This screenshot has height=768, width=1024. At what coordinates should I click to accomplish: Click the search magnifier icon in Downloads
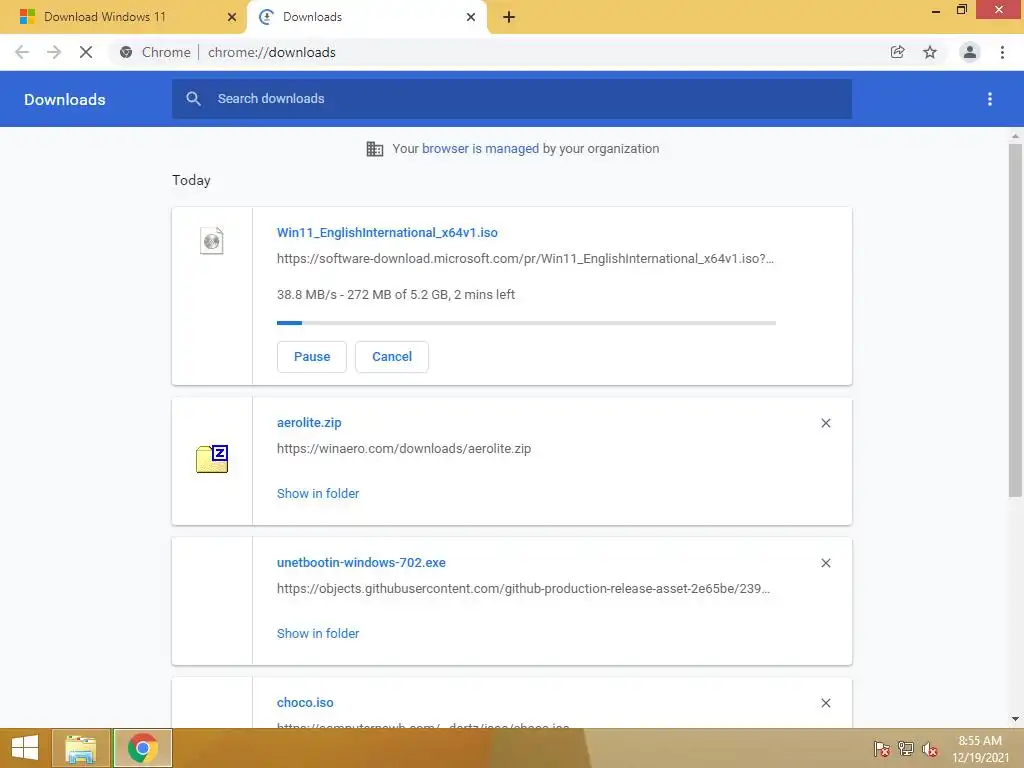coord(193,99)
